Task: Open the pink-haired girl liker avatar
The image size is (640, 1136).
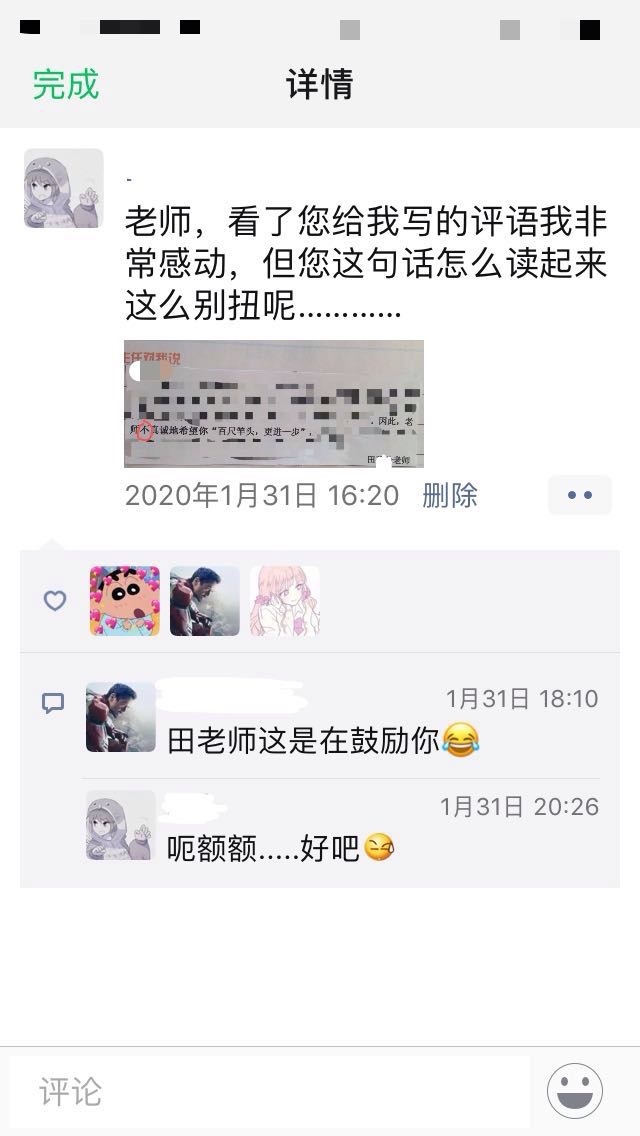Action: pos(285,601)
